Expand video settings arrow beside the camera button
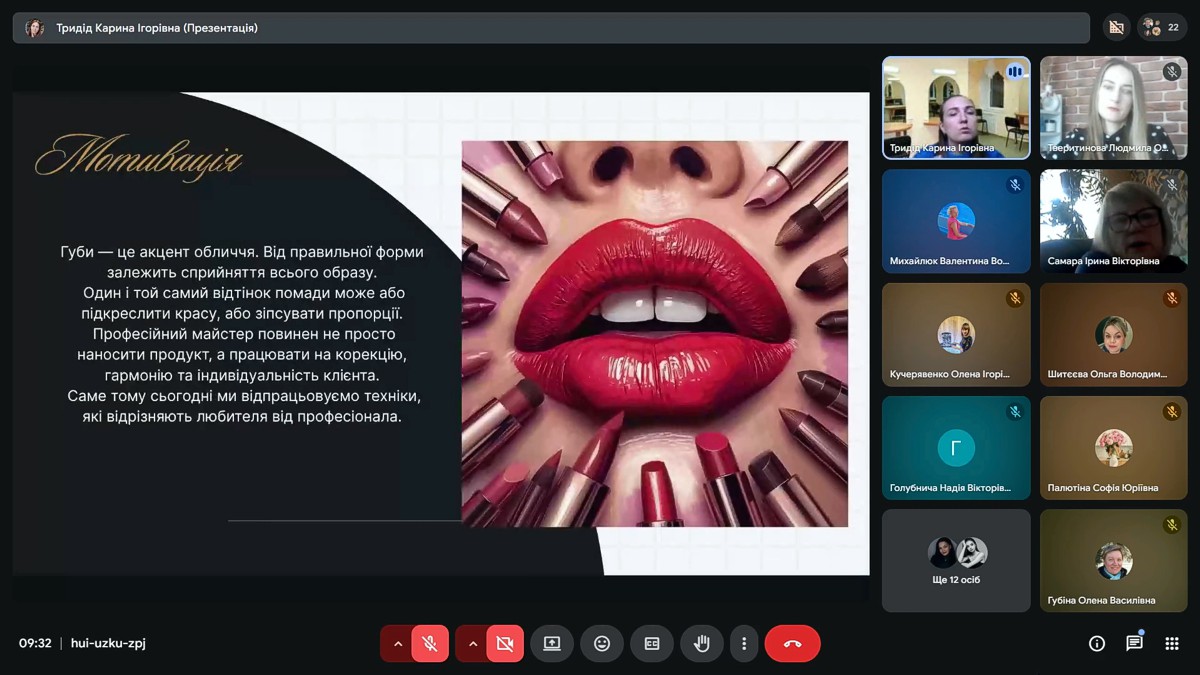1200x675 pixels. click(x=473, y=644)
